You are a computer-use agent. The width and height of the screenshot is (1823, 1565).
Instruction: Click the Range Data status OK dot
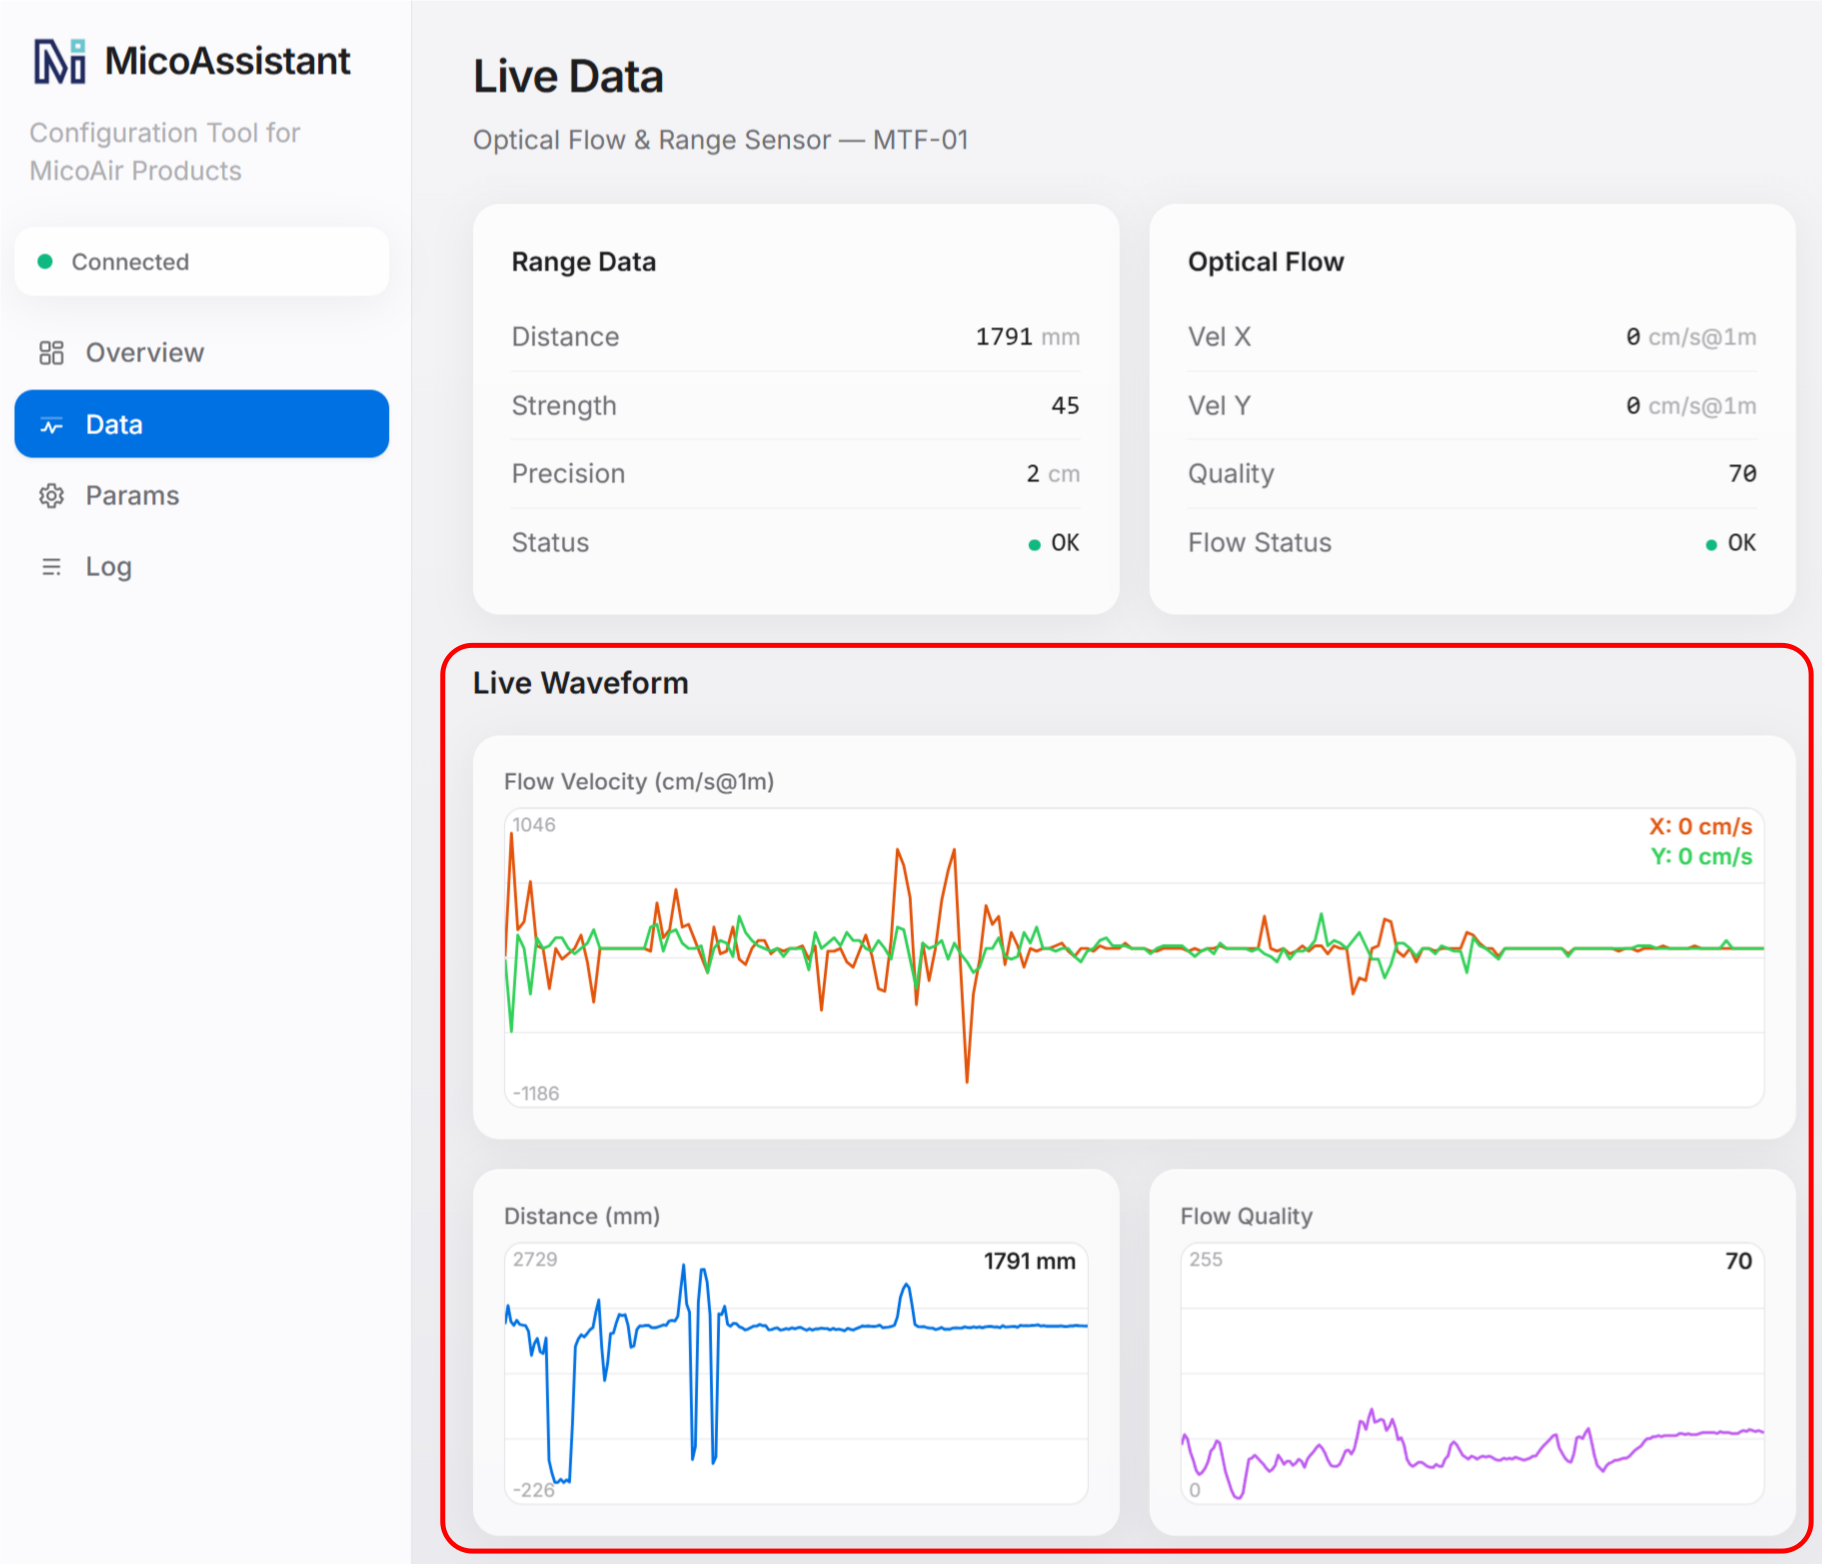pyautogui.click(x=1034, y=545)
